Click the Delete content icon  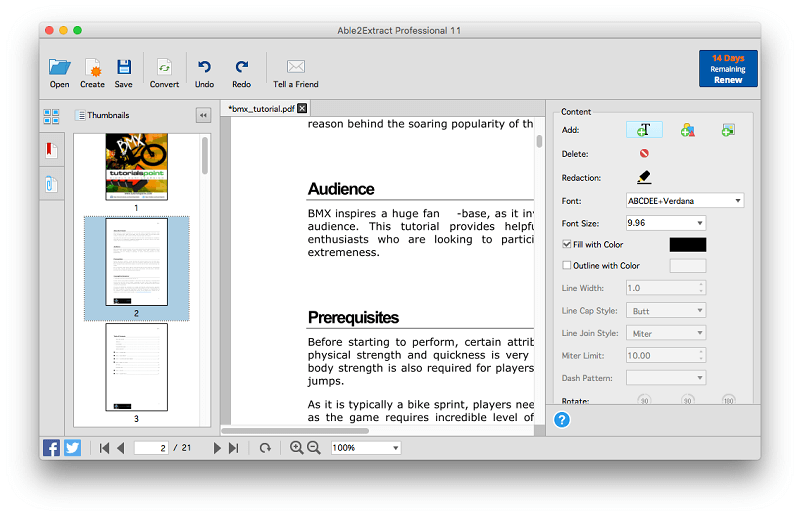pos(644,153)
